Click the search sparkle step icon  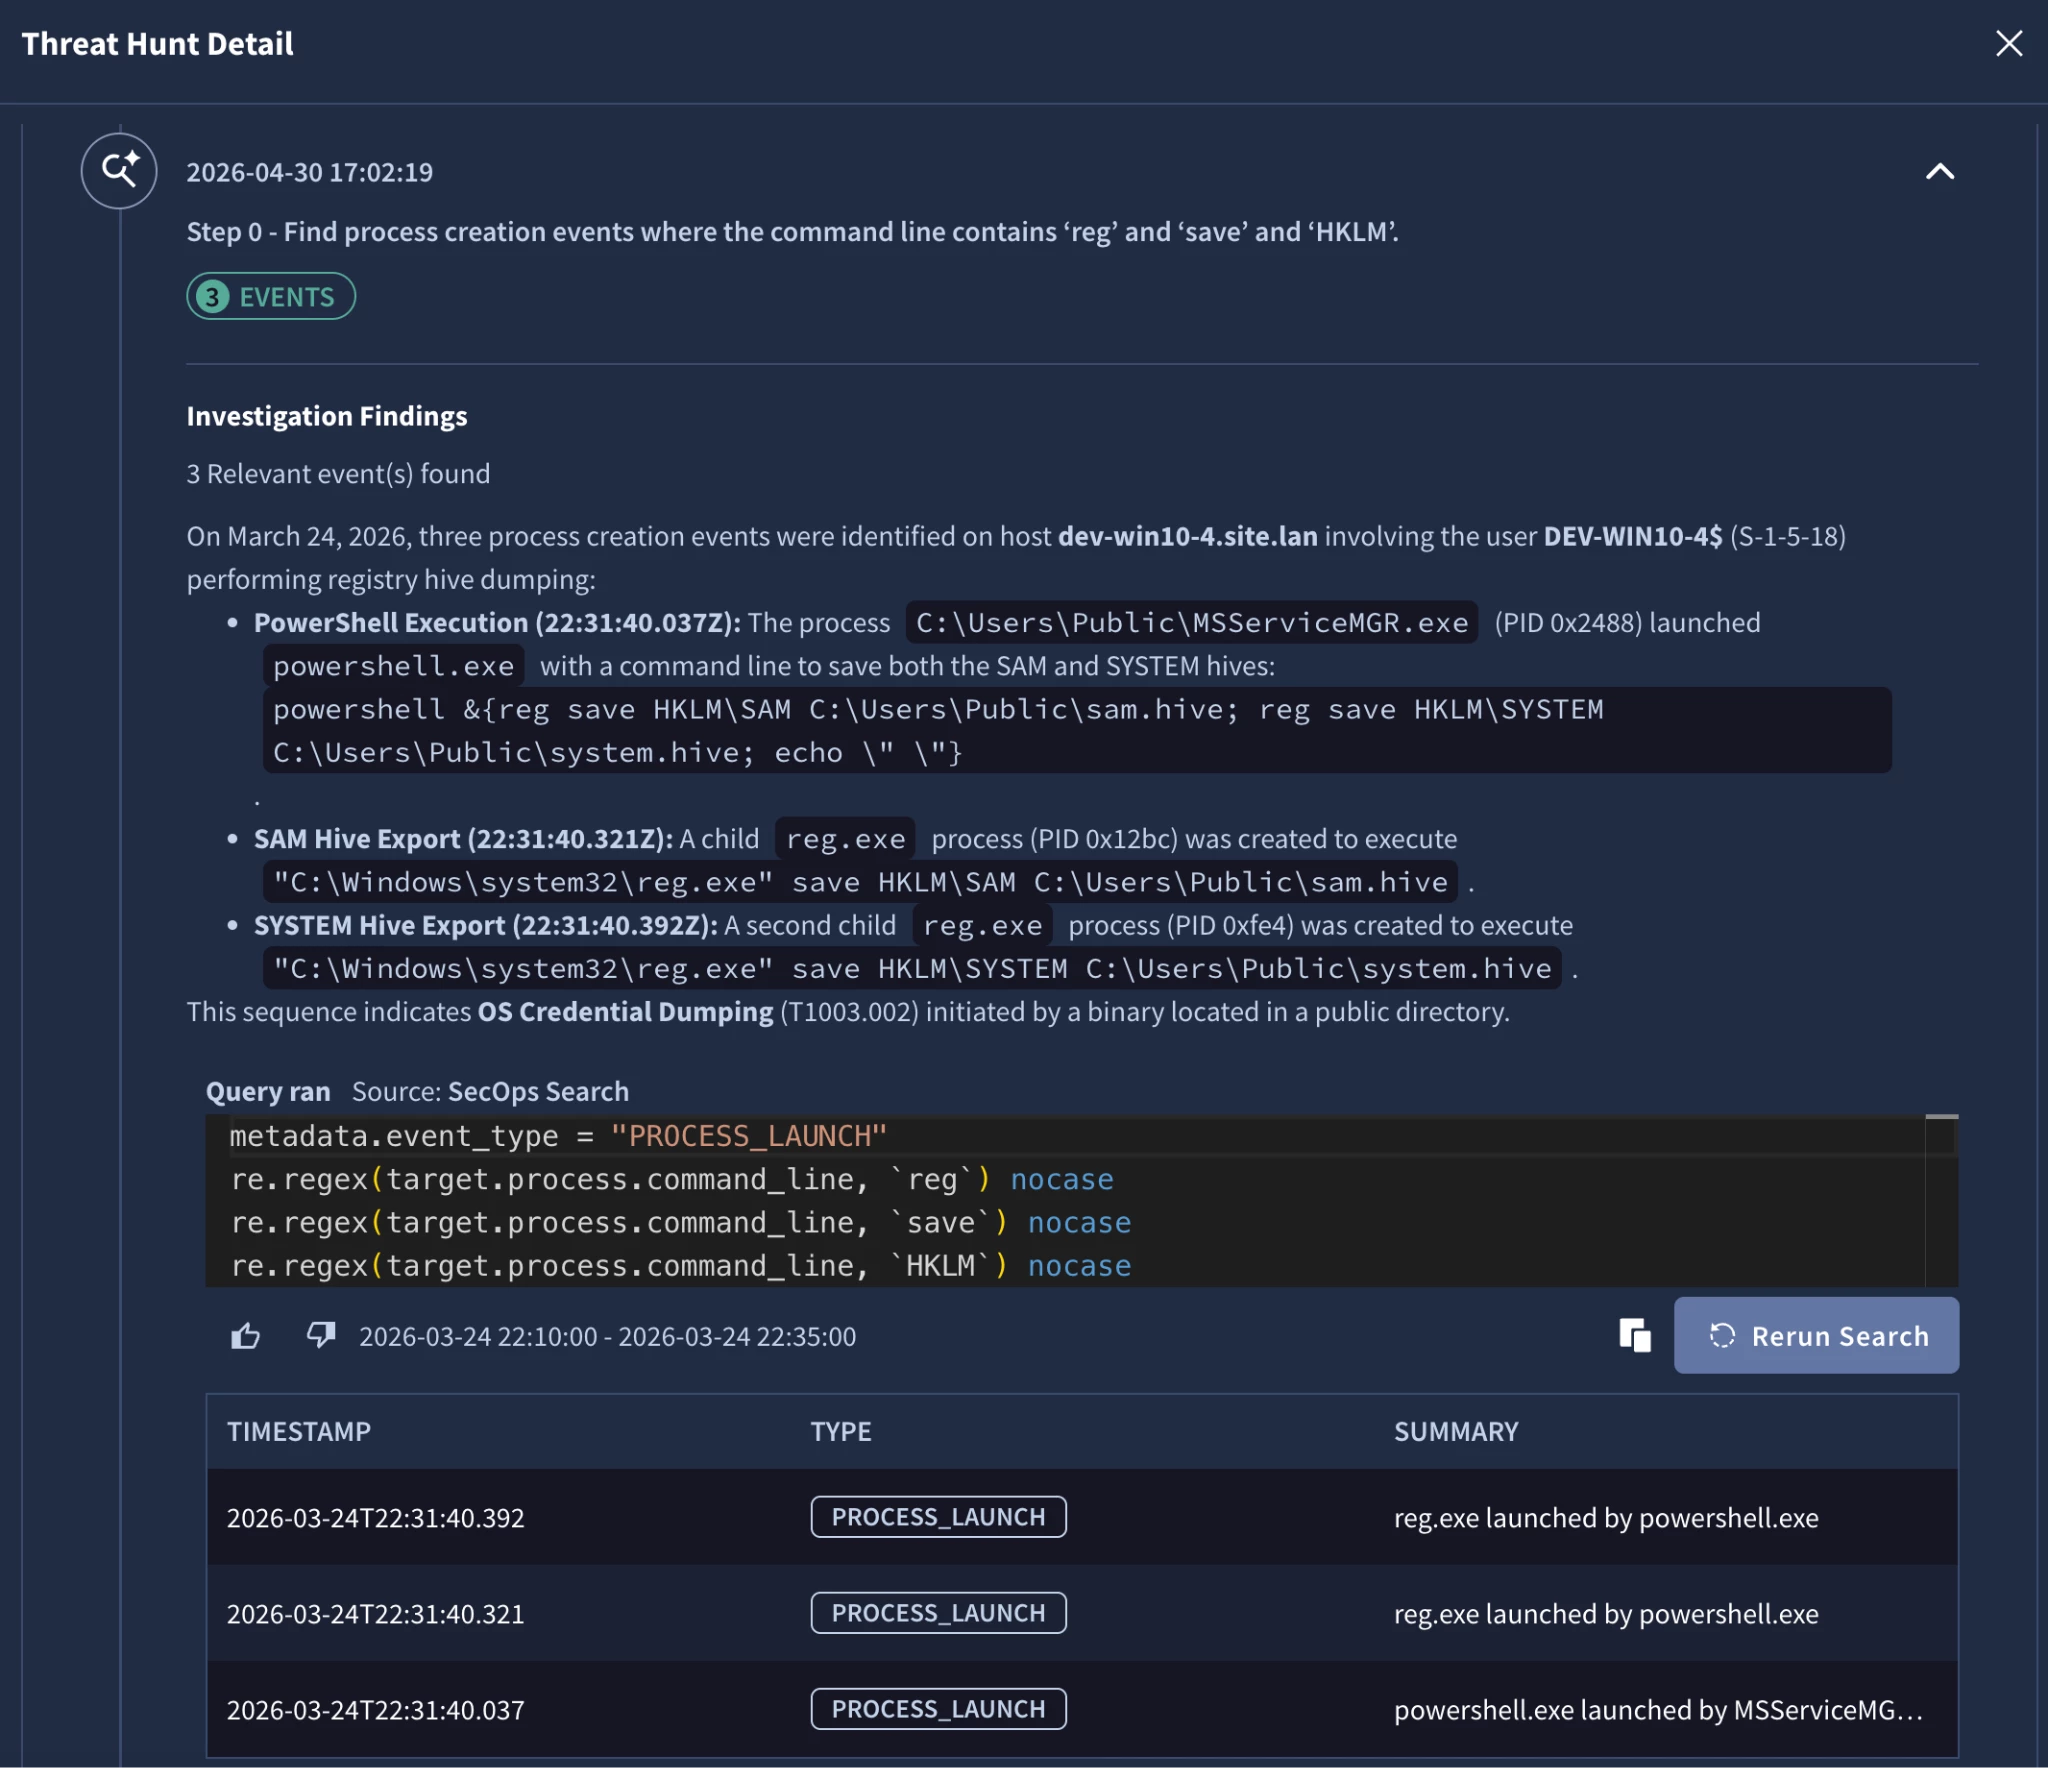click(x=119, y=170)
